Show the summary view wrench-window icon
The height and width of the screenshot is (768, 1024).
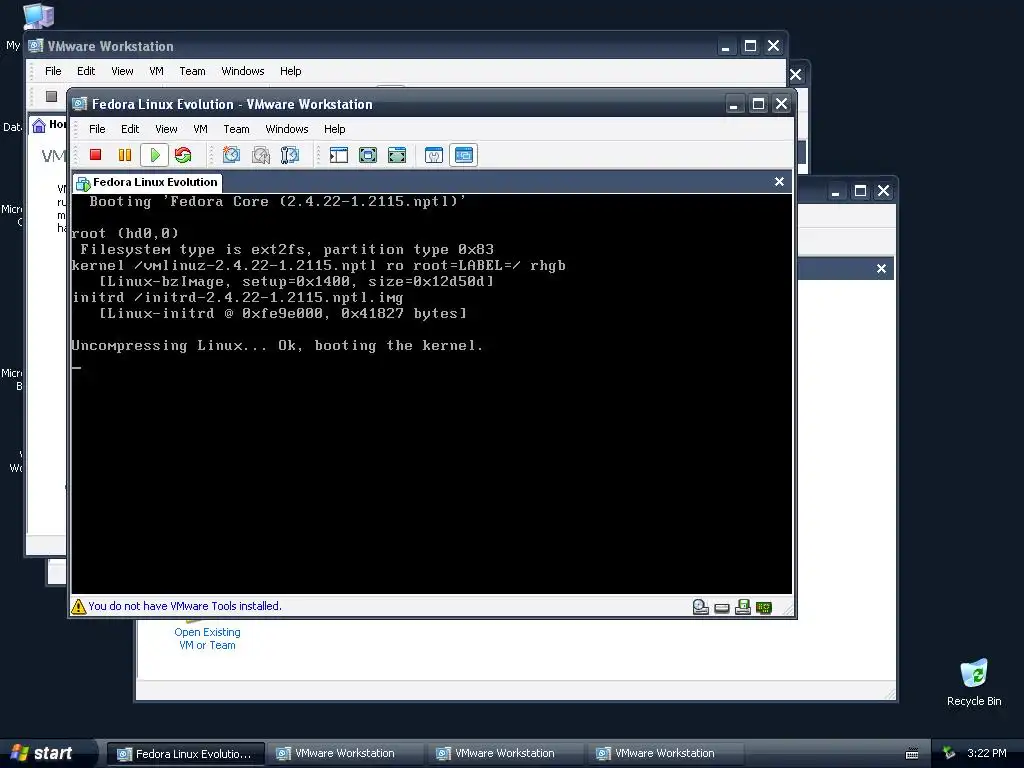coord(434,155)
